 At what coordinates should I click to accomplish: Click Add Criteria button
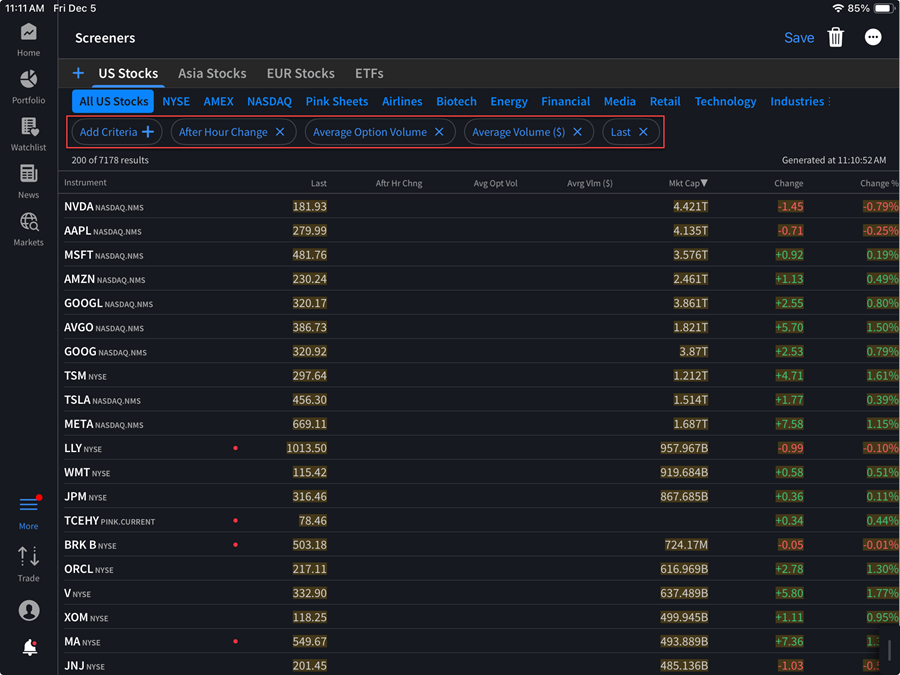click(116, 132)
